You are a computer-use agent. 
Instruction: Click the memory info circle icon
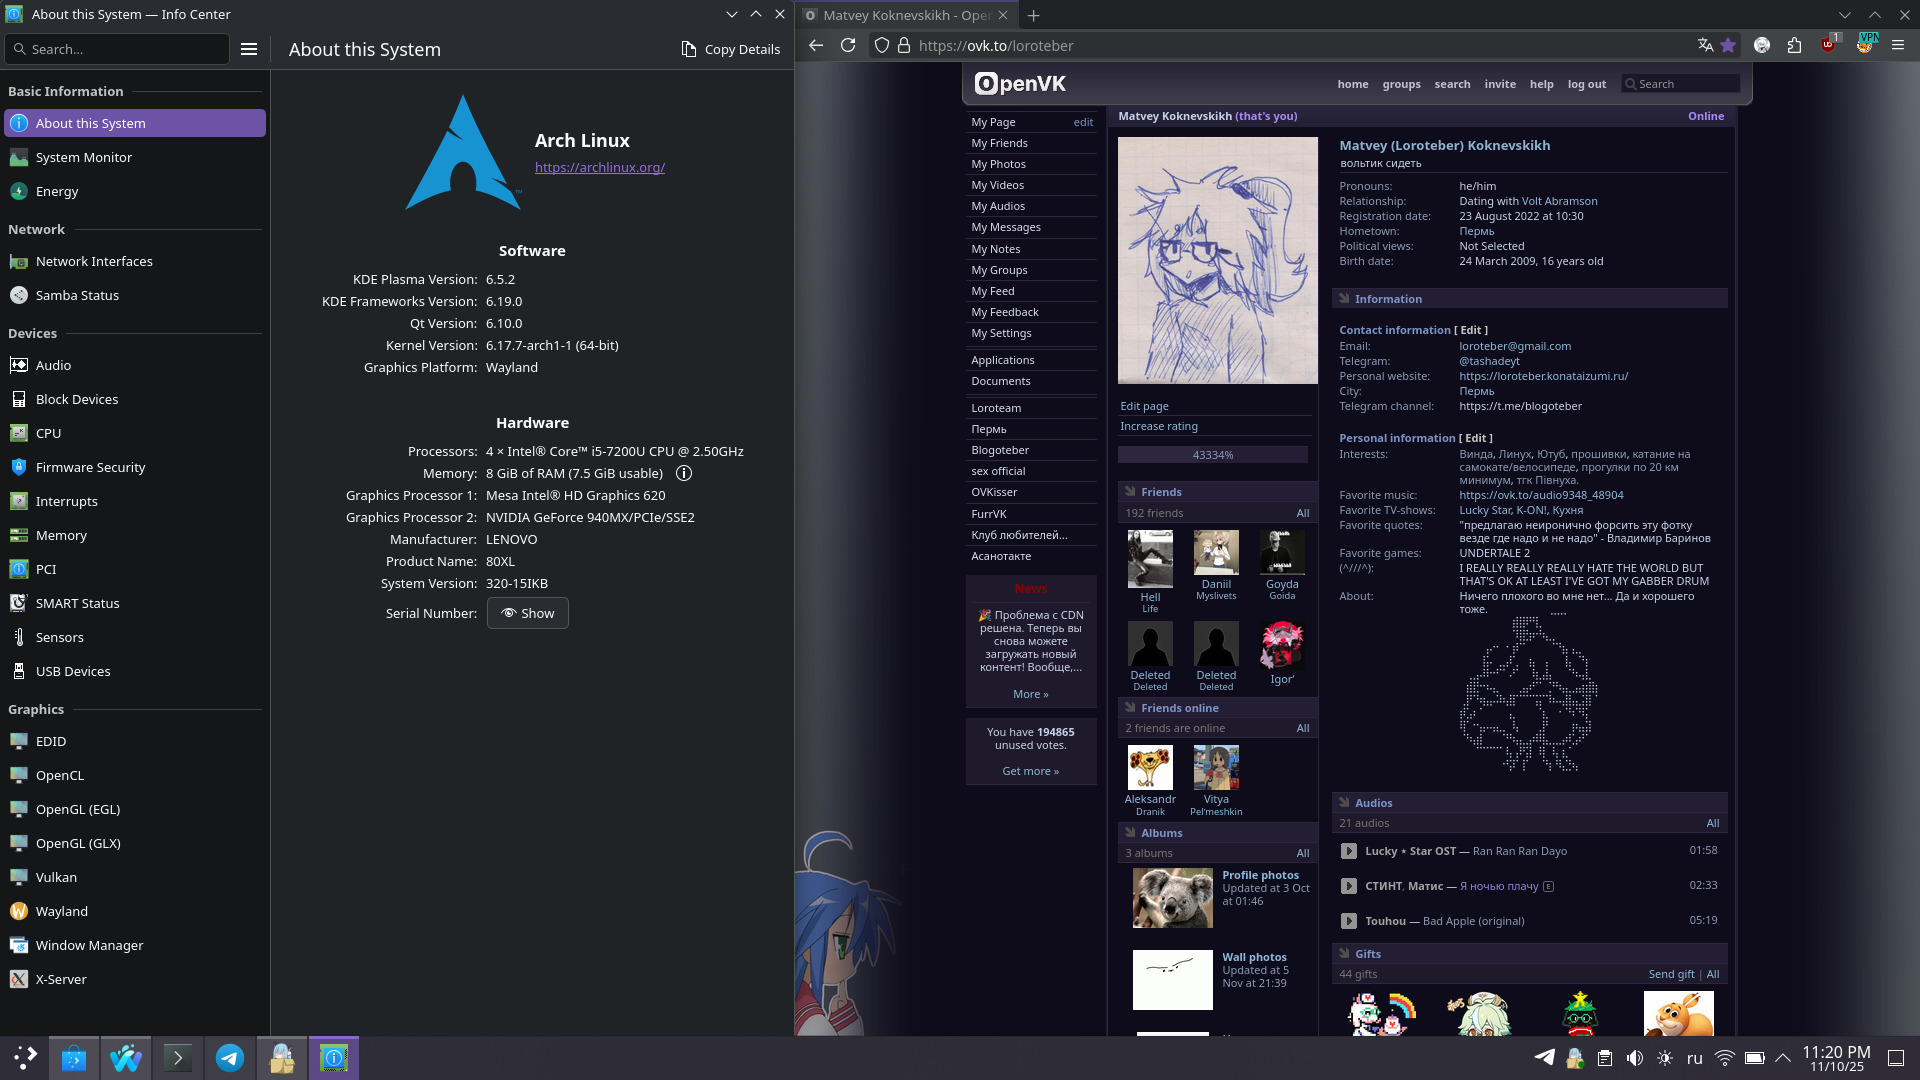click(x=684, y=474)
